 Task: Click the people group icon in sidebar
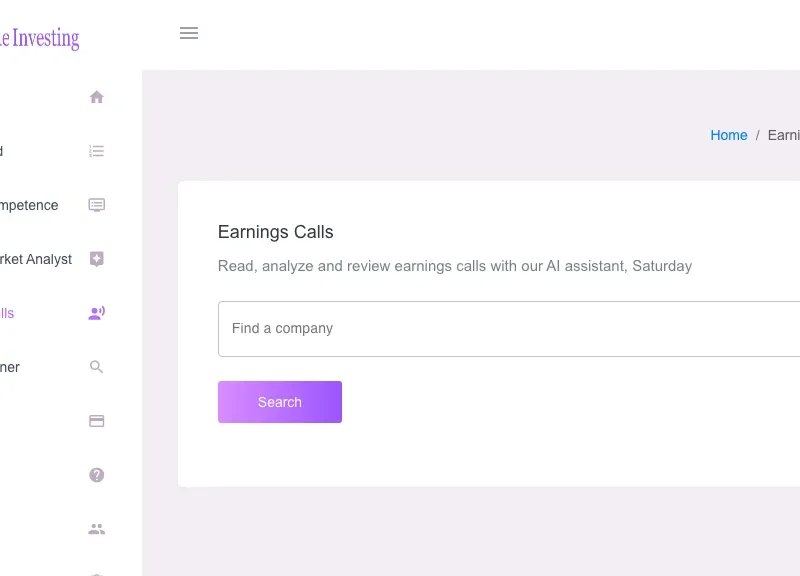click(96, 529)
